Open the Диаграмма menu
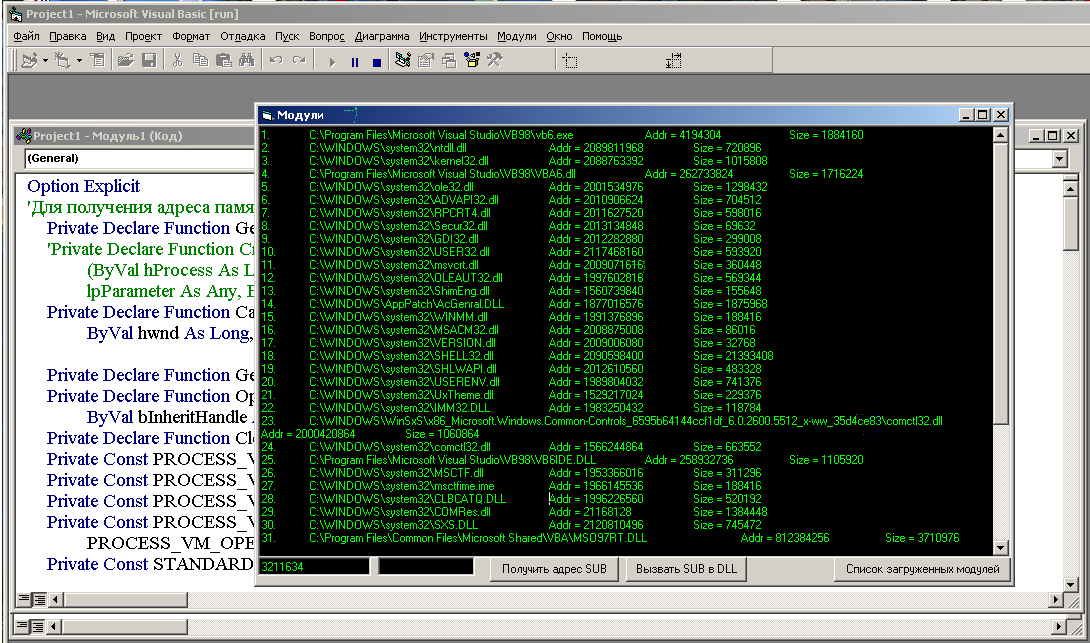The height and width of the screenshot is (643, 1090). coord(382,36)
